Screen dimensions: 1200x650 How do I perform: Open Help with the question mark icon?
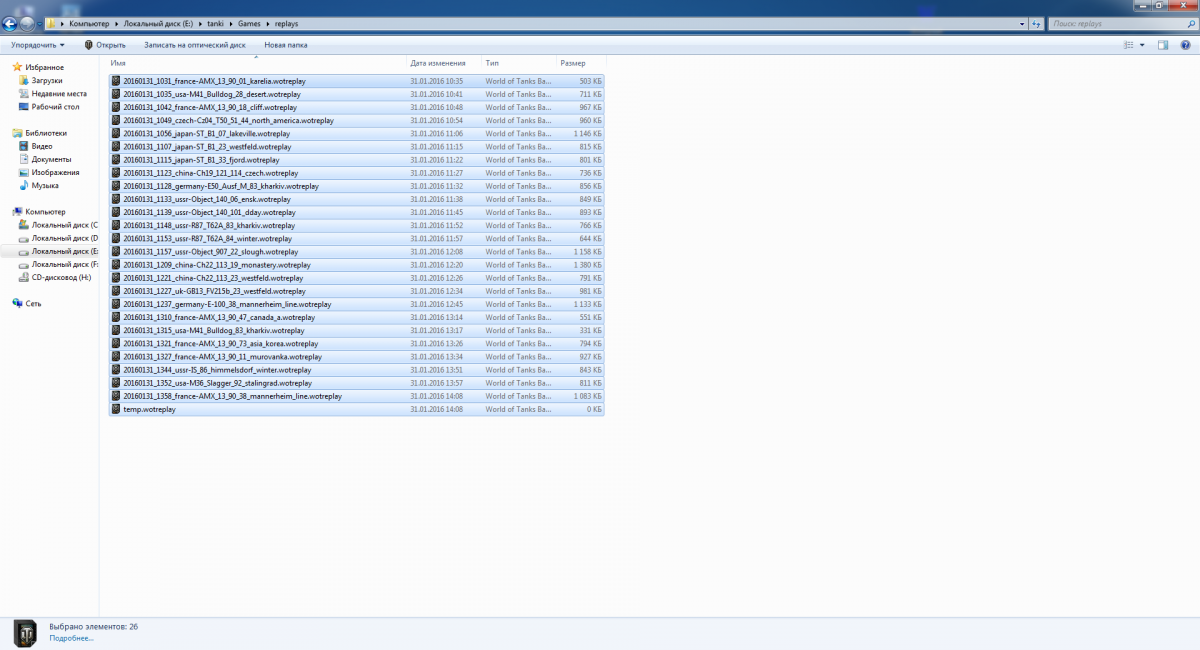(x=1185, y=45)
